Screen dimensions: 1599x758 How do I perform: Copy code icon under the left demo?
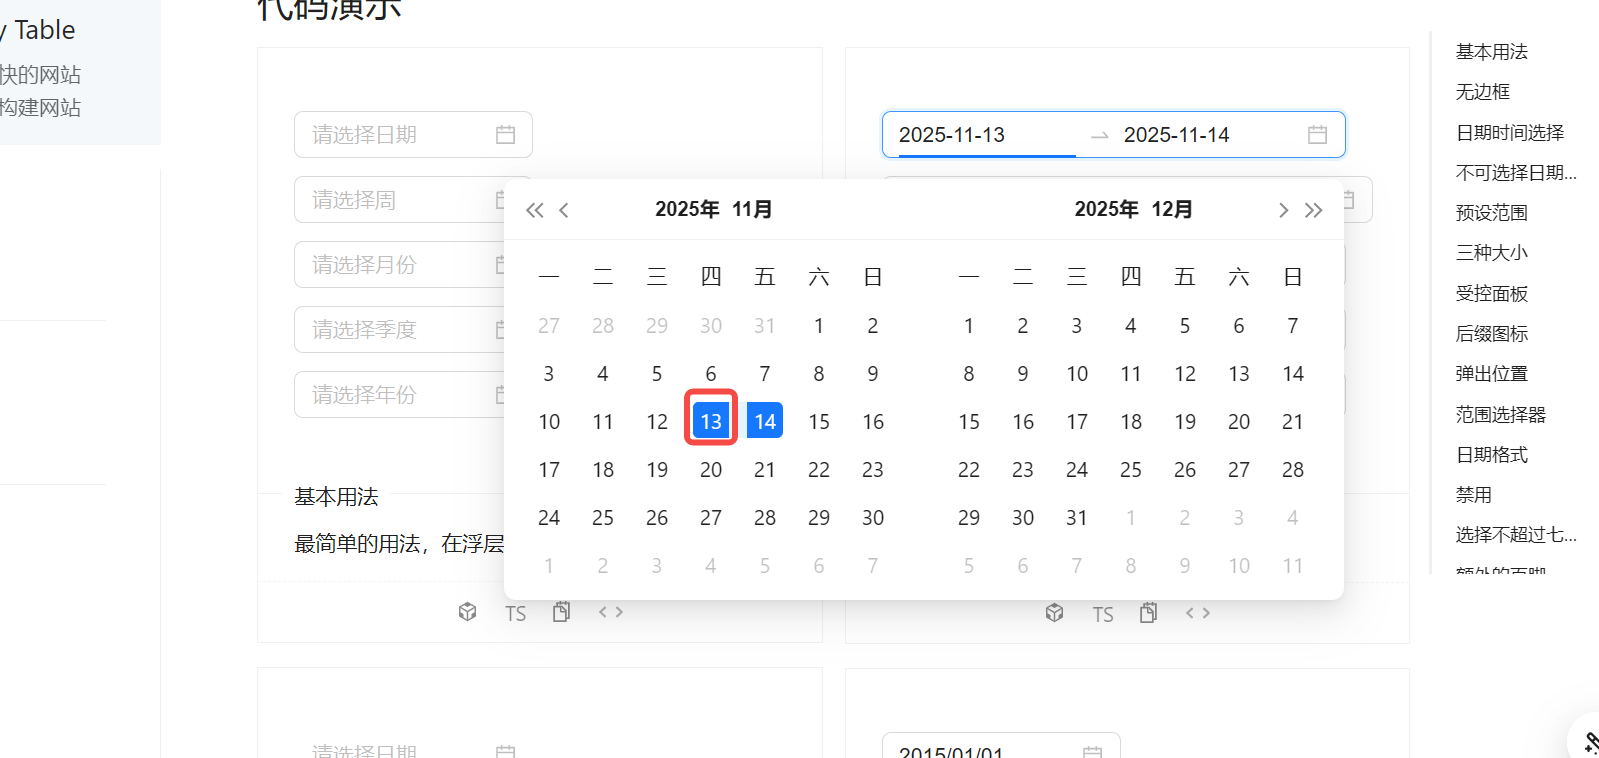click(x=561, y=612)
